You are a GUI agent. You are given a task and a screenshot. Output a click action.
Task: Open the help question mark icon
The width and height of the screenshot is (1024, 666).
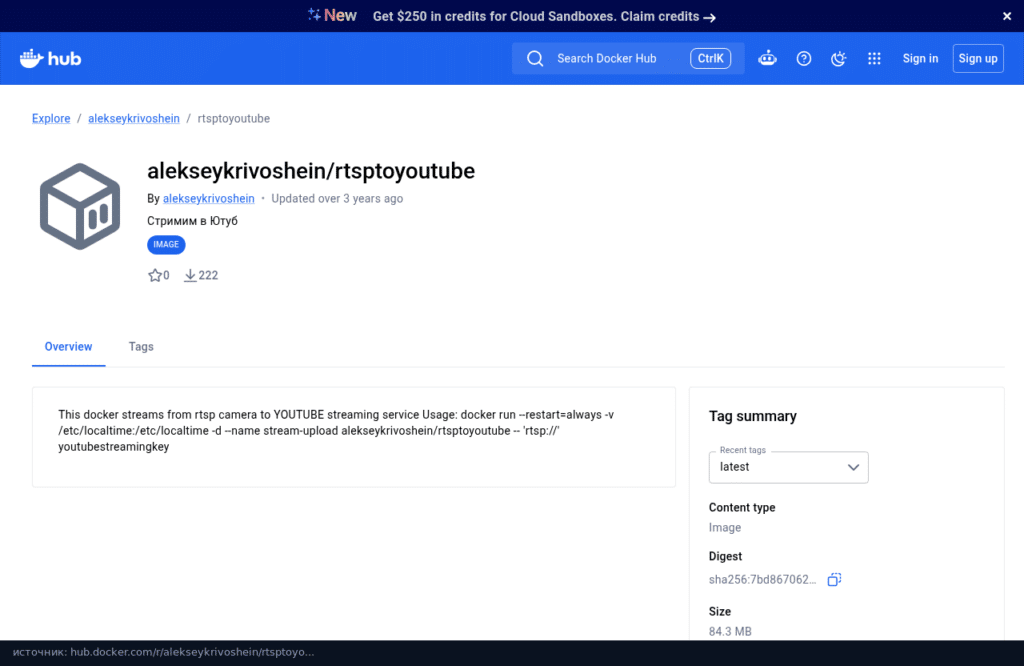point(803,59)
